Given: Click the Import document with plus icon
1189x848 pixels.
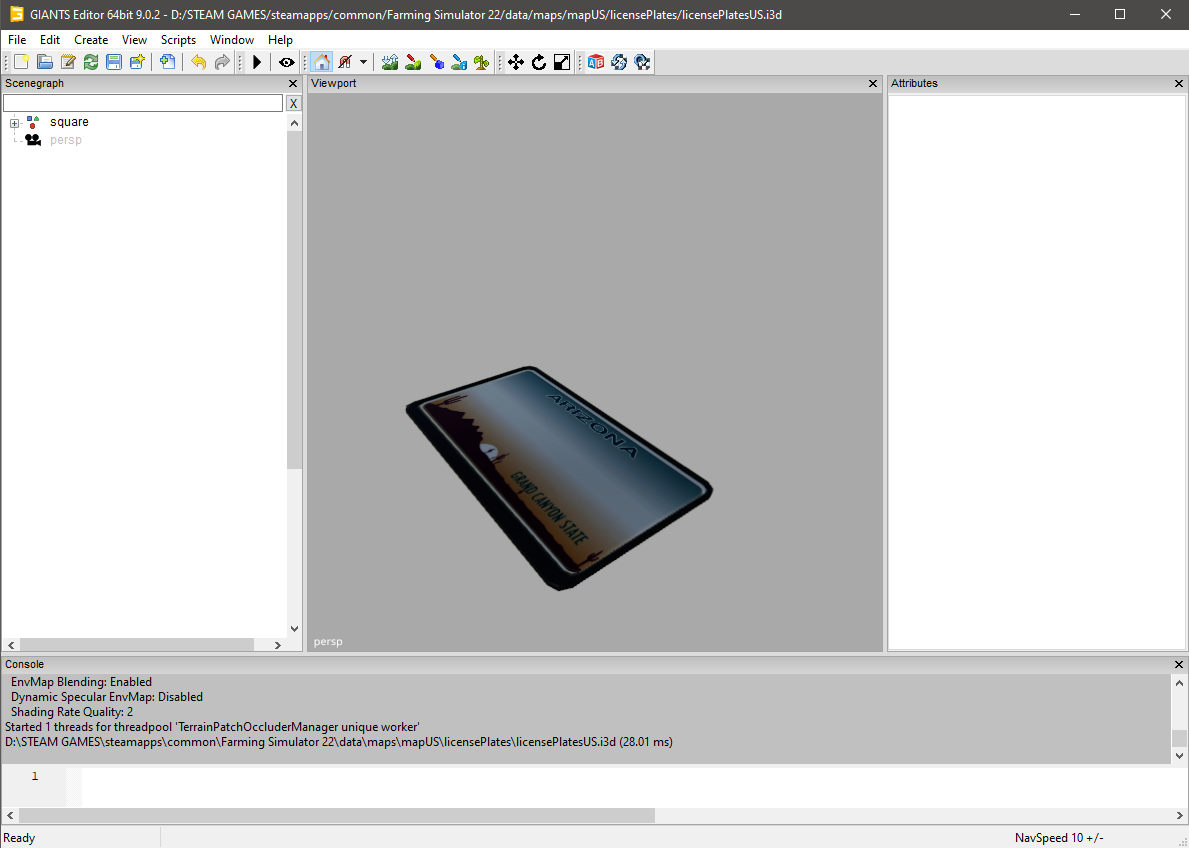Looking at the screenshot, I should 168,62.
